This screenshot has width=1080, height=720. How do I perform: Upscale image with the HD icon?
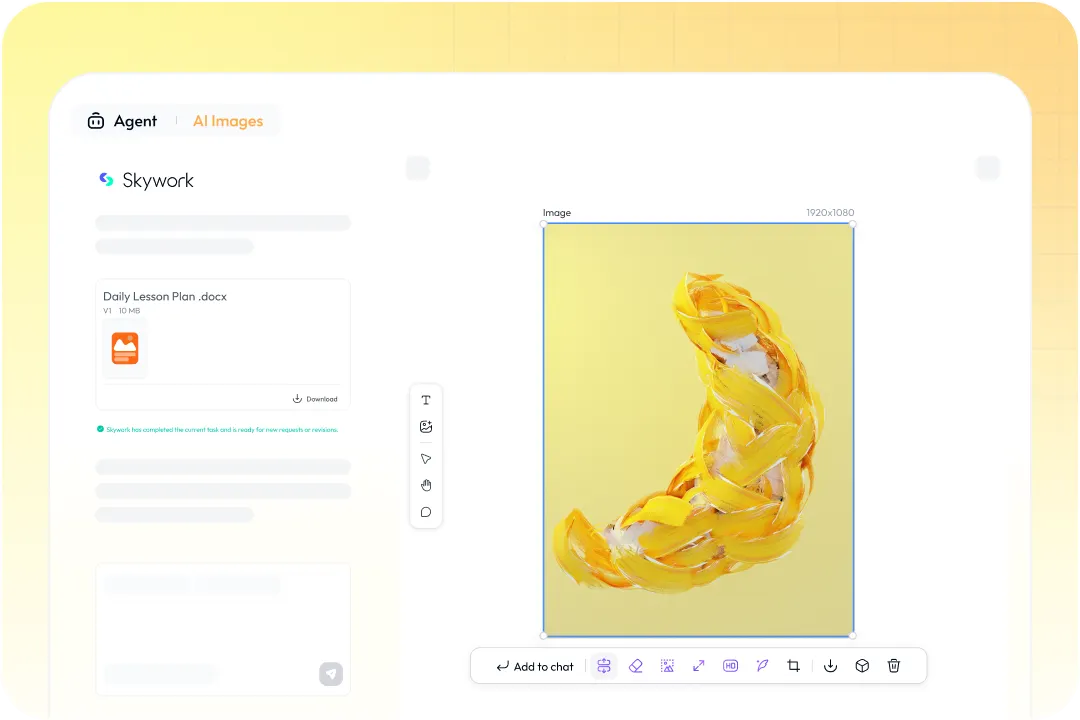click(731, 666)
